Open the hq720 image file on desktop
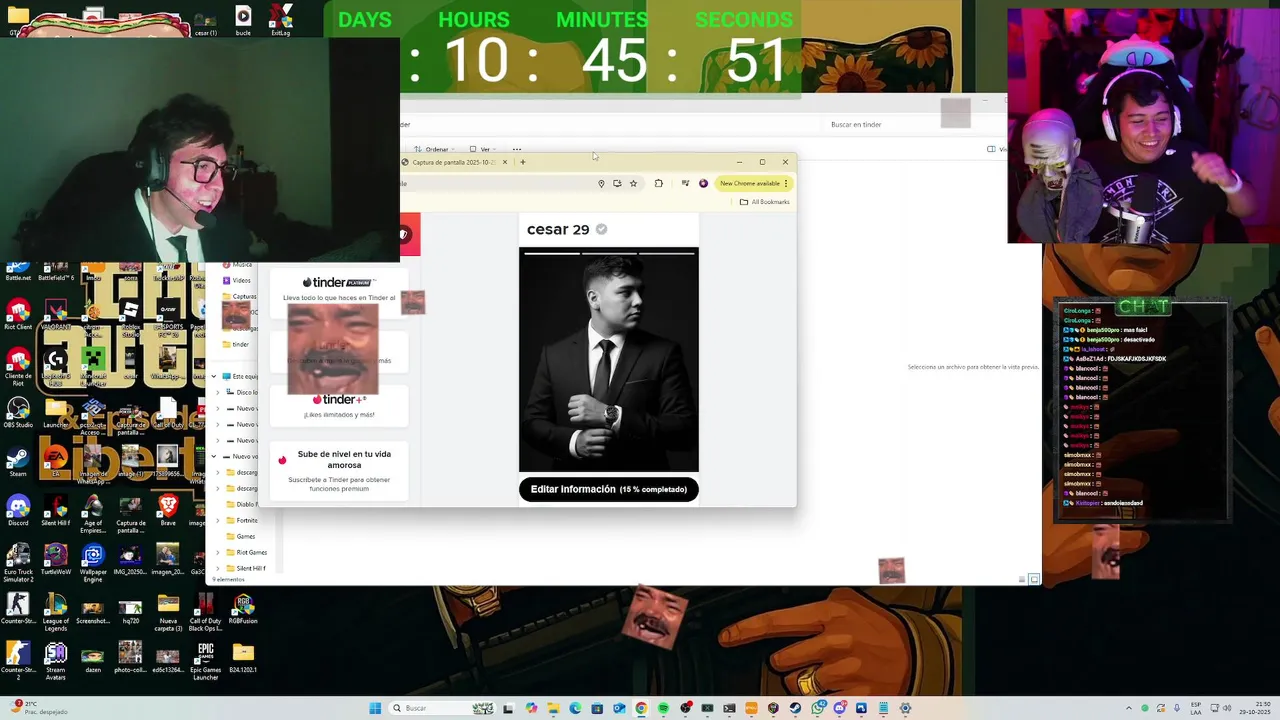Image resolution: width=1280 pixels, height=720 pixels. [x=130, y=609]
